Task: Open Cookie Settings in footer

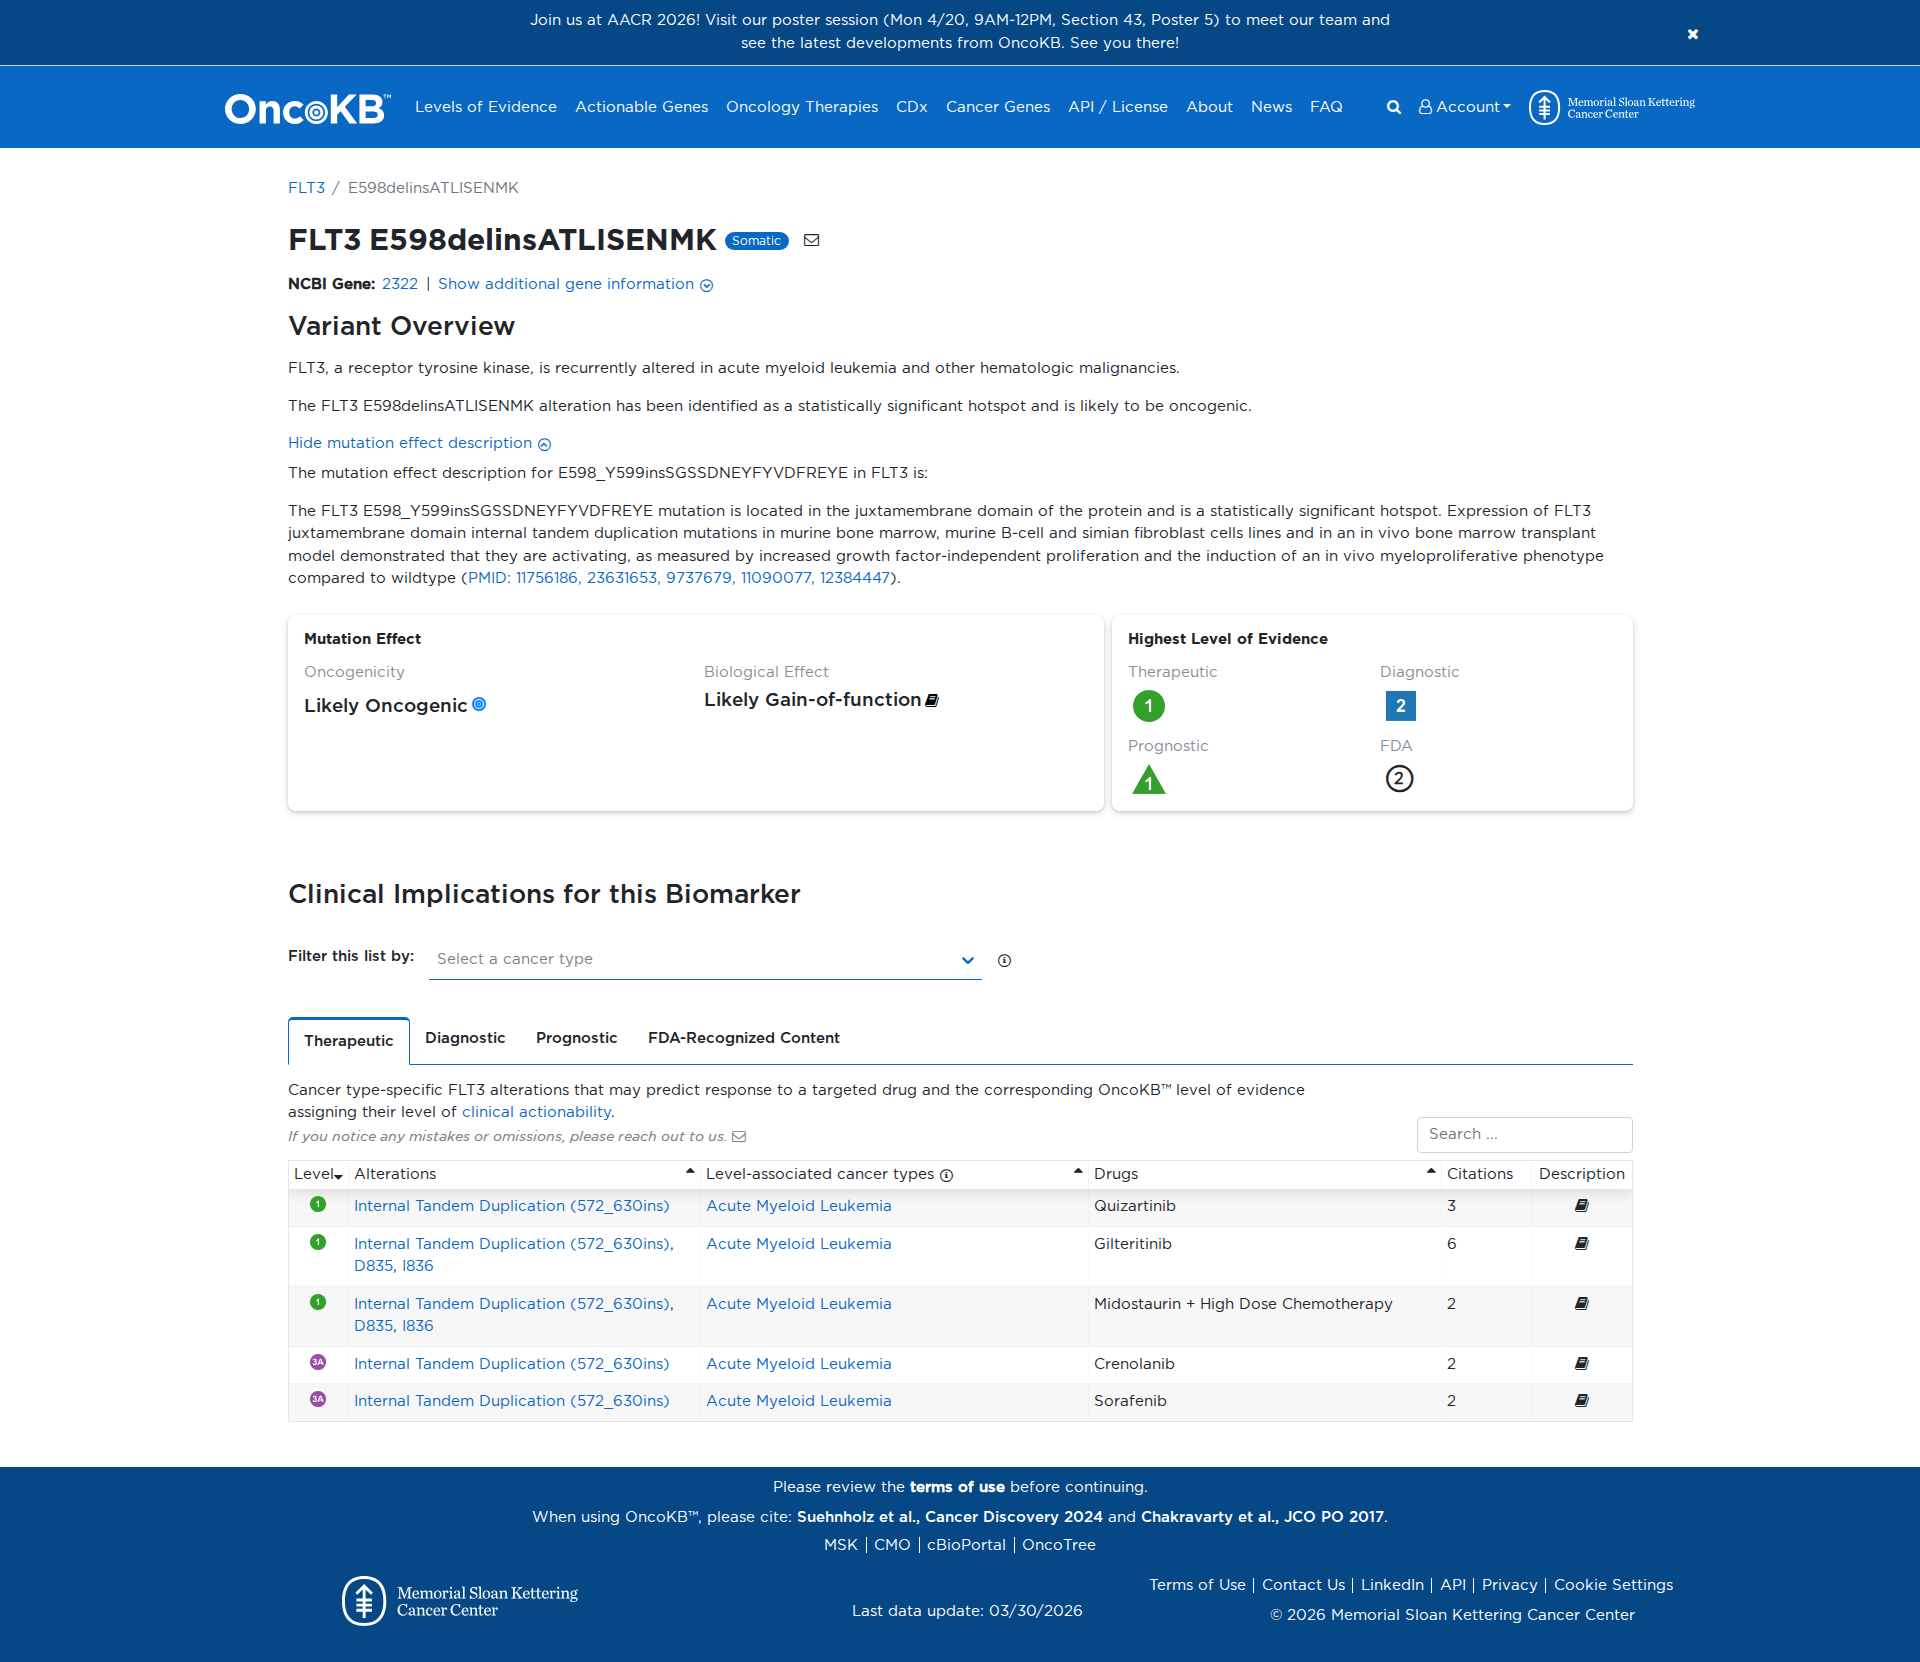Action: [x=1613, y=1585]
